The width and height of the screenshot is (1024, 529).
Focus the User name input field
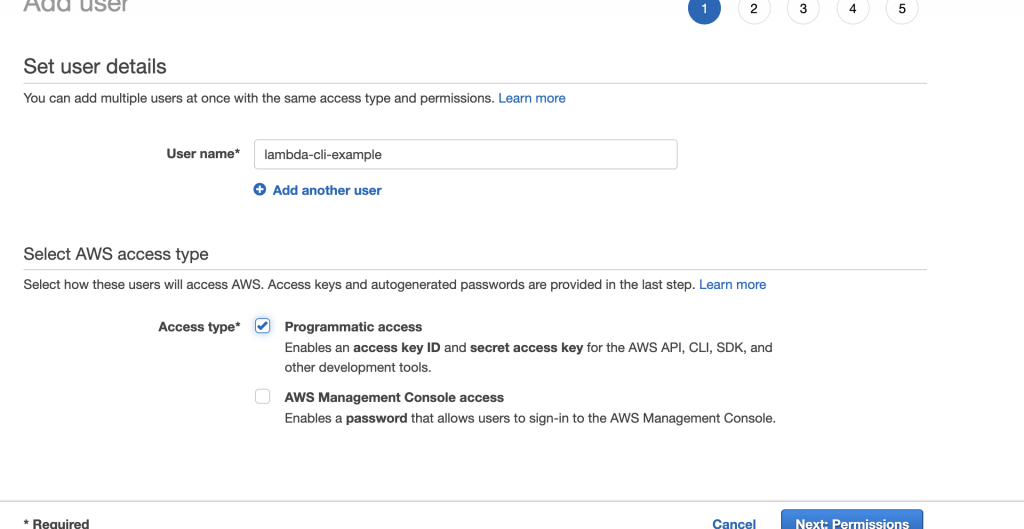pyautogui.click(x=466, y=154)
